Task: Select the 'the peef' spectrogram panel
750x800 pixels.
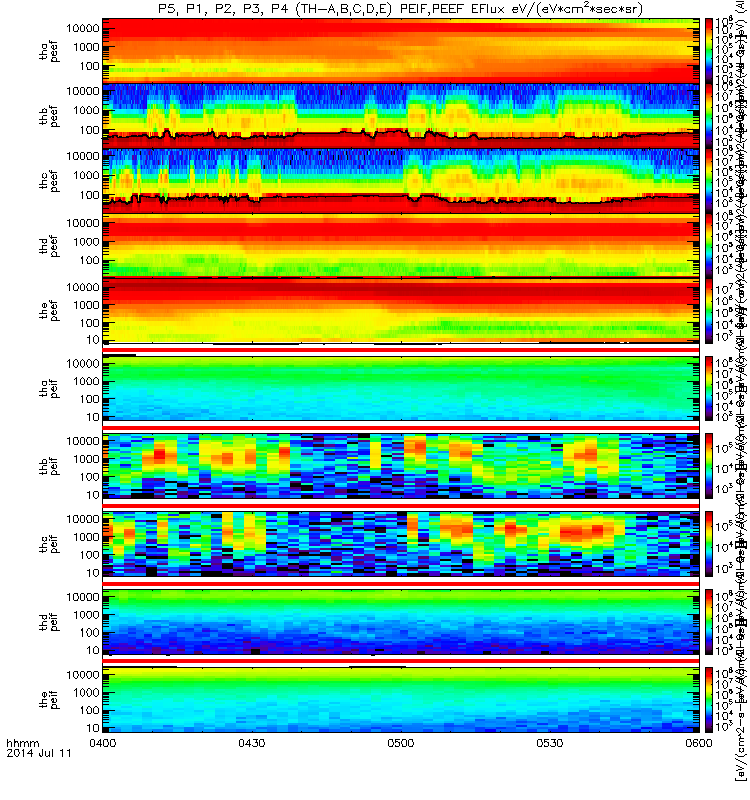Action: pyautogui.click(x=401, y=310)
